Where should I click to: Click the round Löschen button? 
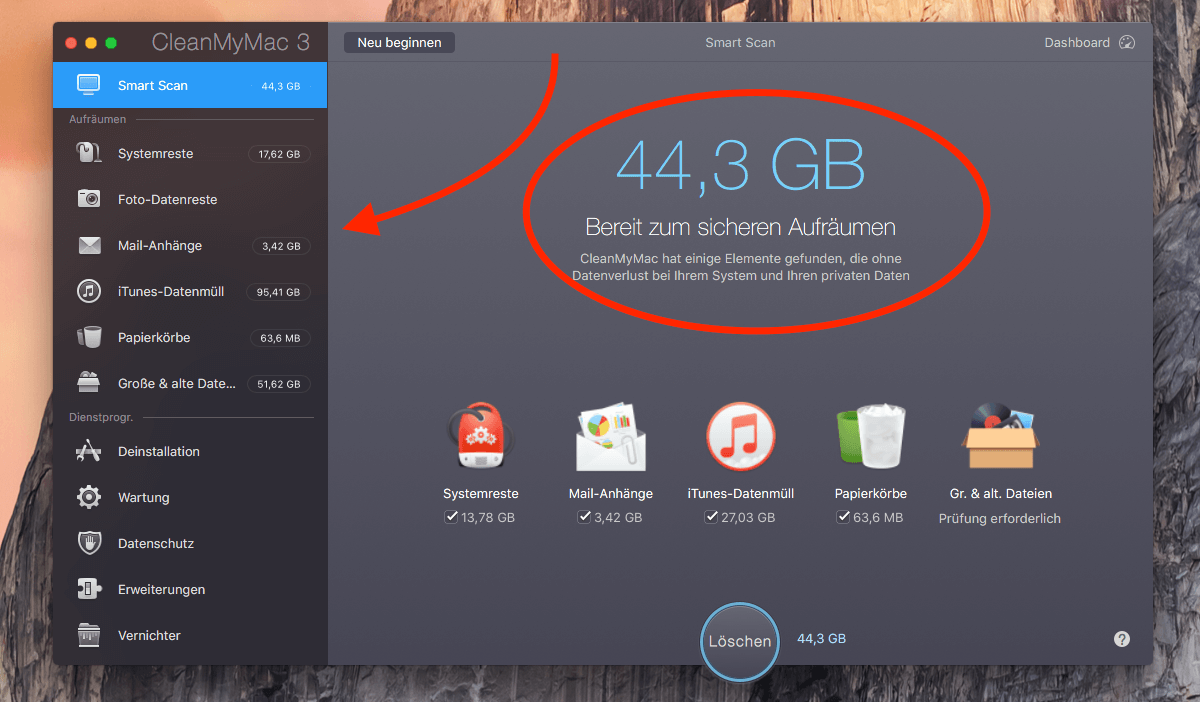click(740, 640)
